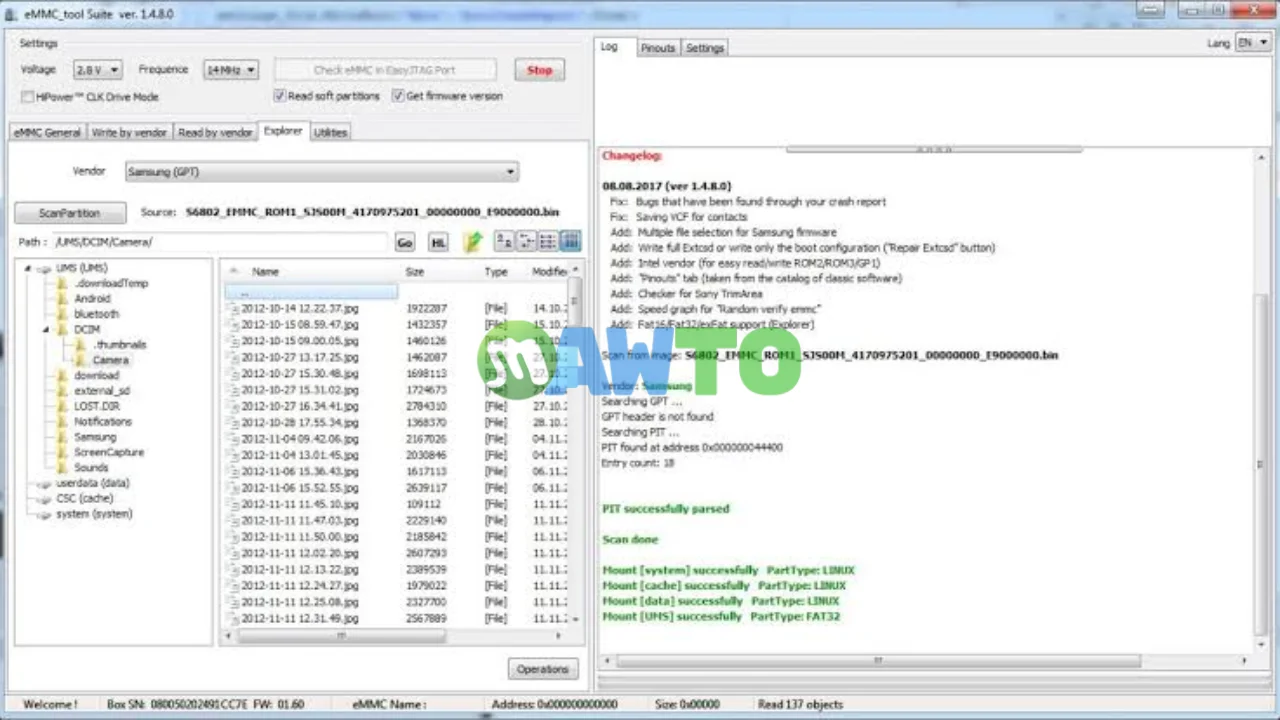Switch to the eMMC General tab
Image resolution: width=1280 pixels, height=720 pixels.
47,132
